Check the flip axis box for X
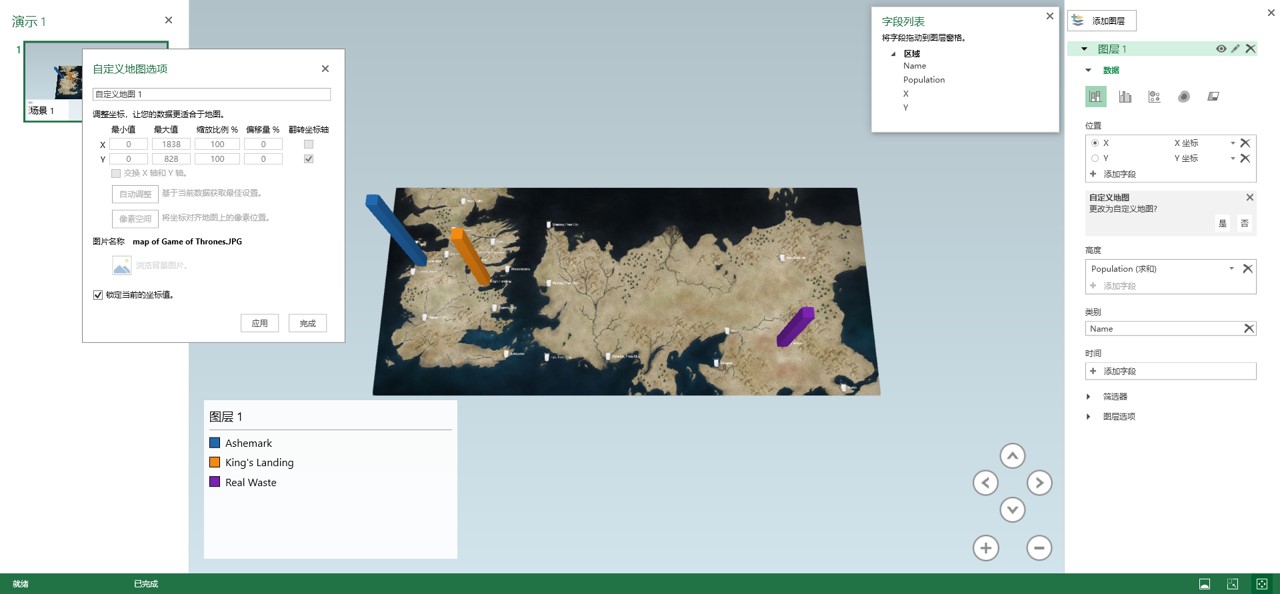 coord(308,144)
